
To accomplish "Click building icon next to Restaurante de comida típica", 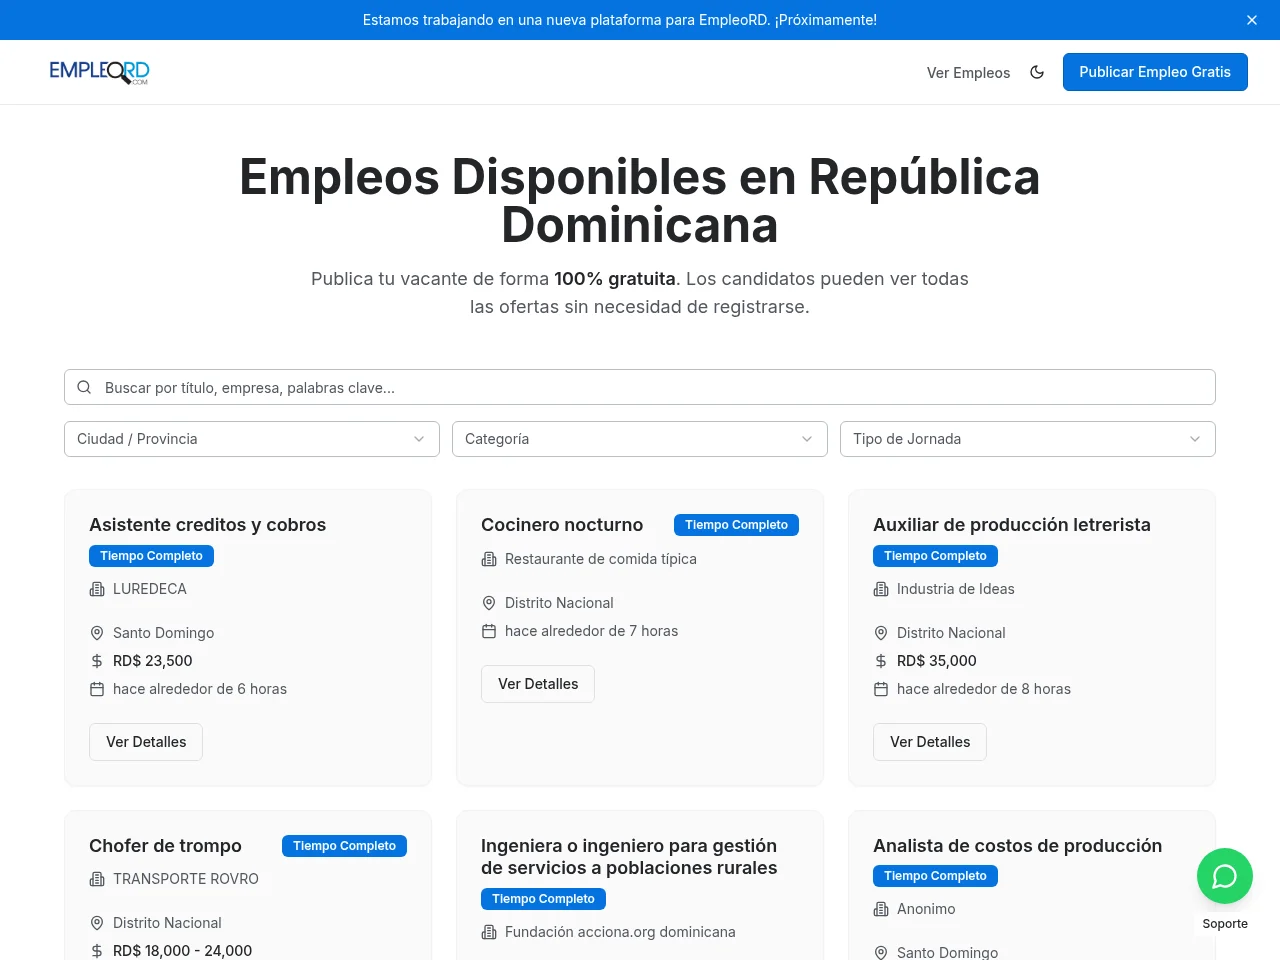I will tap(489, 559).
